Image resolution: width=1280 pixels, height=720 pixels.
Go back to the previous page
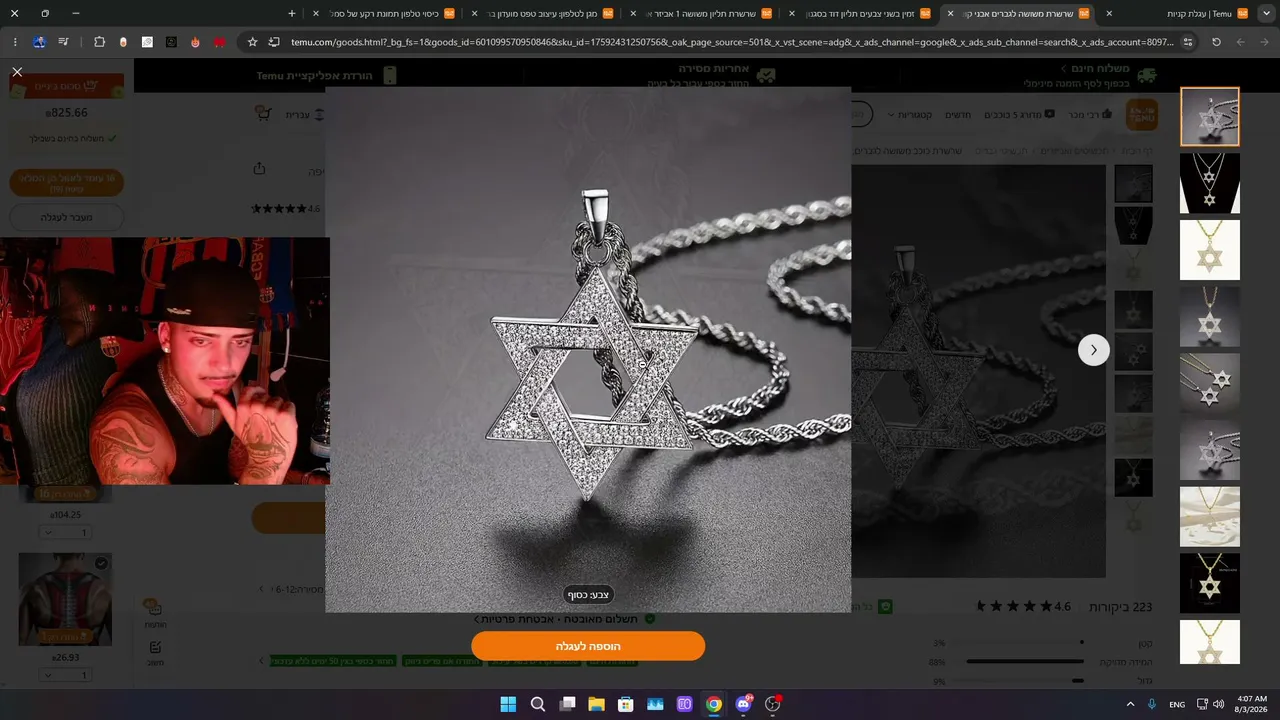click(1266, 42)
